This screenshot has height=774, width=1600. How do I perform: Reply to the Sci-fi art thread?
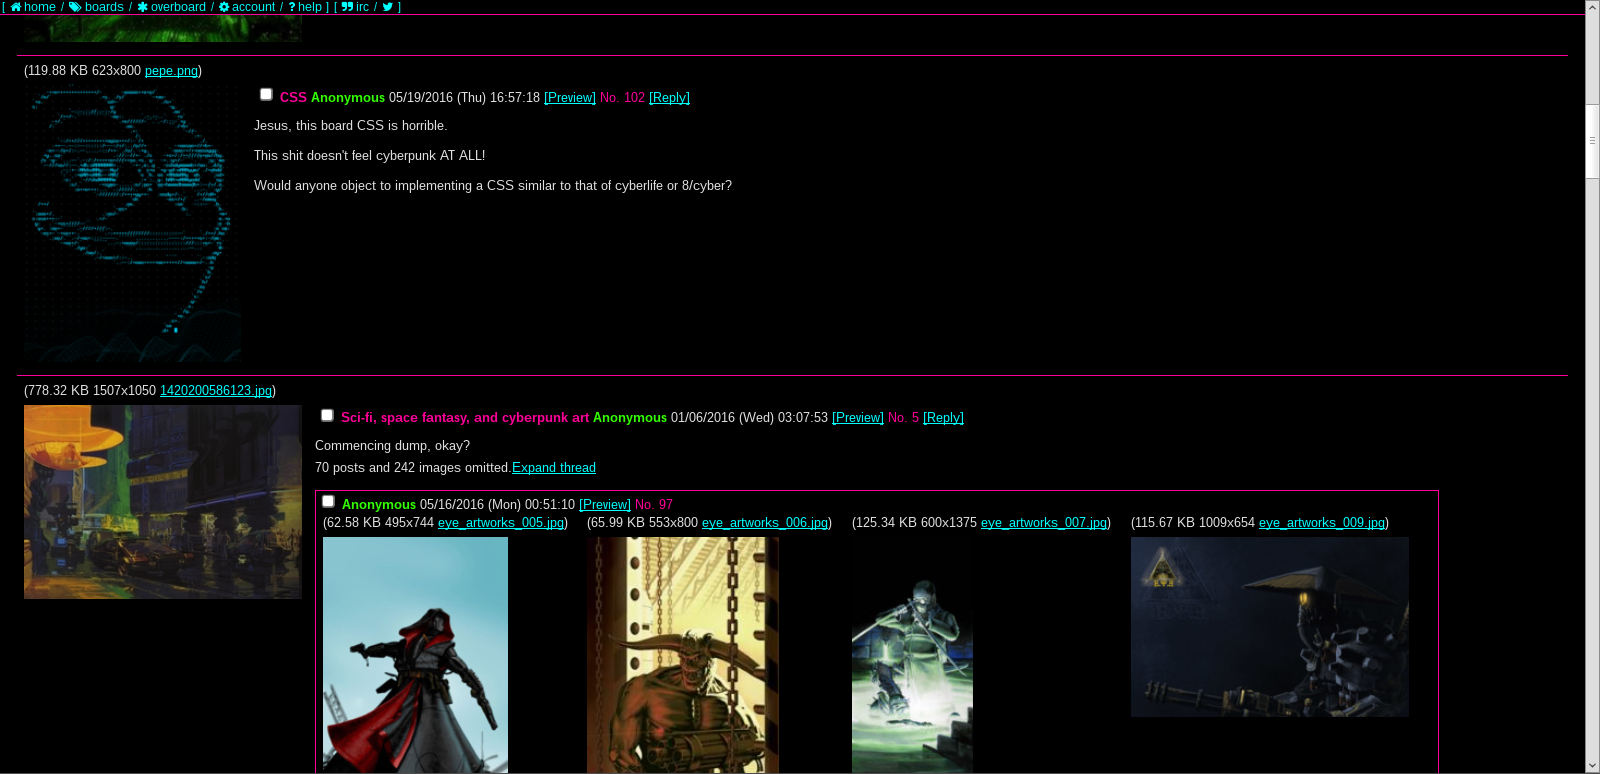943,418
